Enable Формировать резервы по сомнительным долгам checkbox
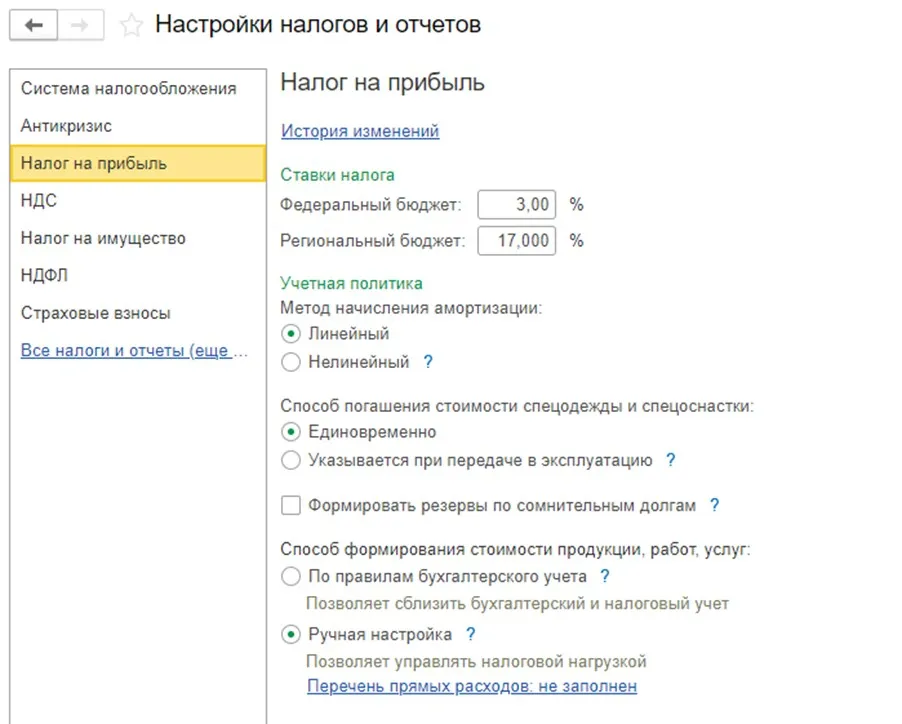This screenshot has height=724, width=902. click(x=291, y=506)
